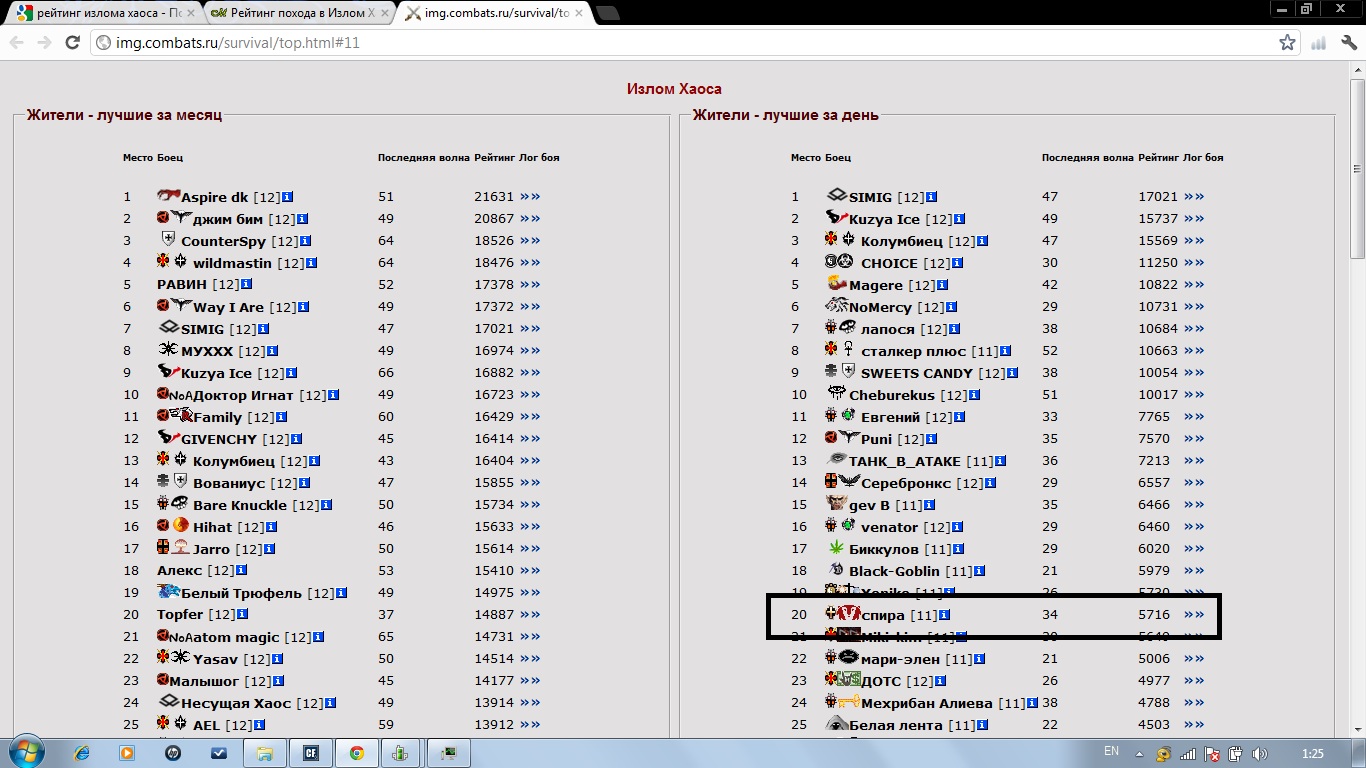This screenshot has width=1366, height=768.
Task: Click player name Puni
Action: click(877, 439)
